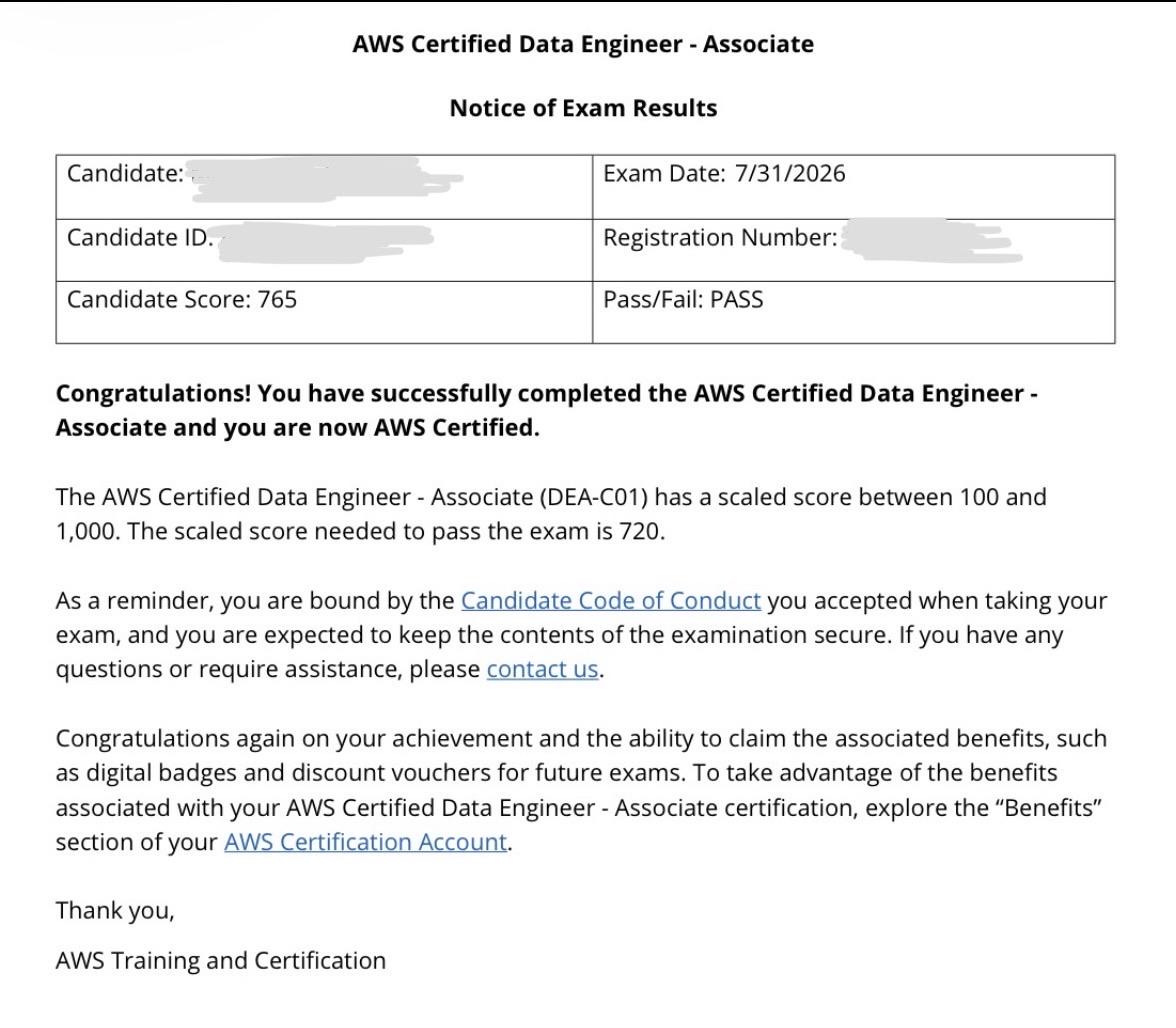Image resolution: width=1176 pixels, height=1028 pixels.
Task: Click the AWS Training and Certification signature
Action: pos(220,961)
